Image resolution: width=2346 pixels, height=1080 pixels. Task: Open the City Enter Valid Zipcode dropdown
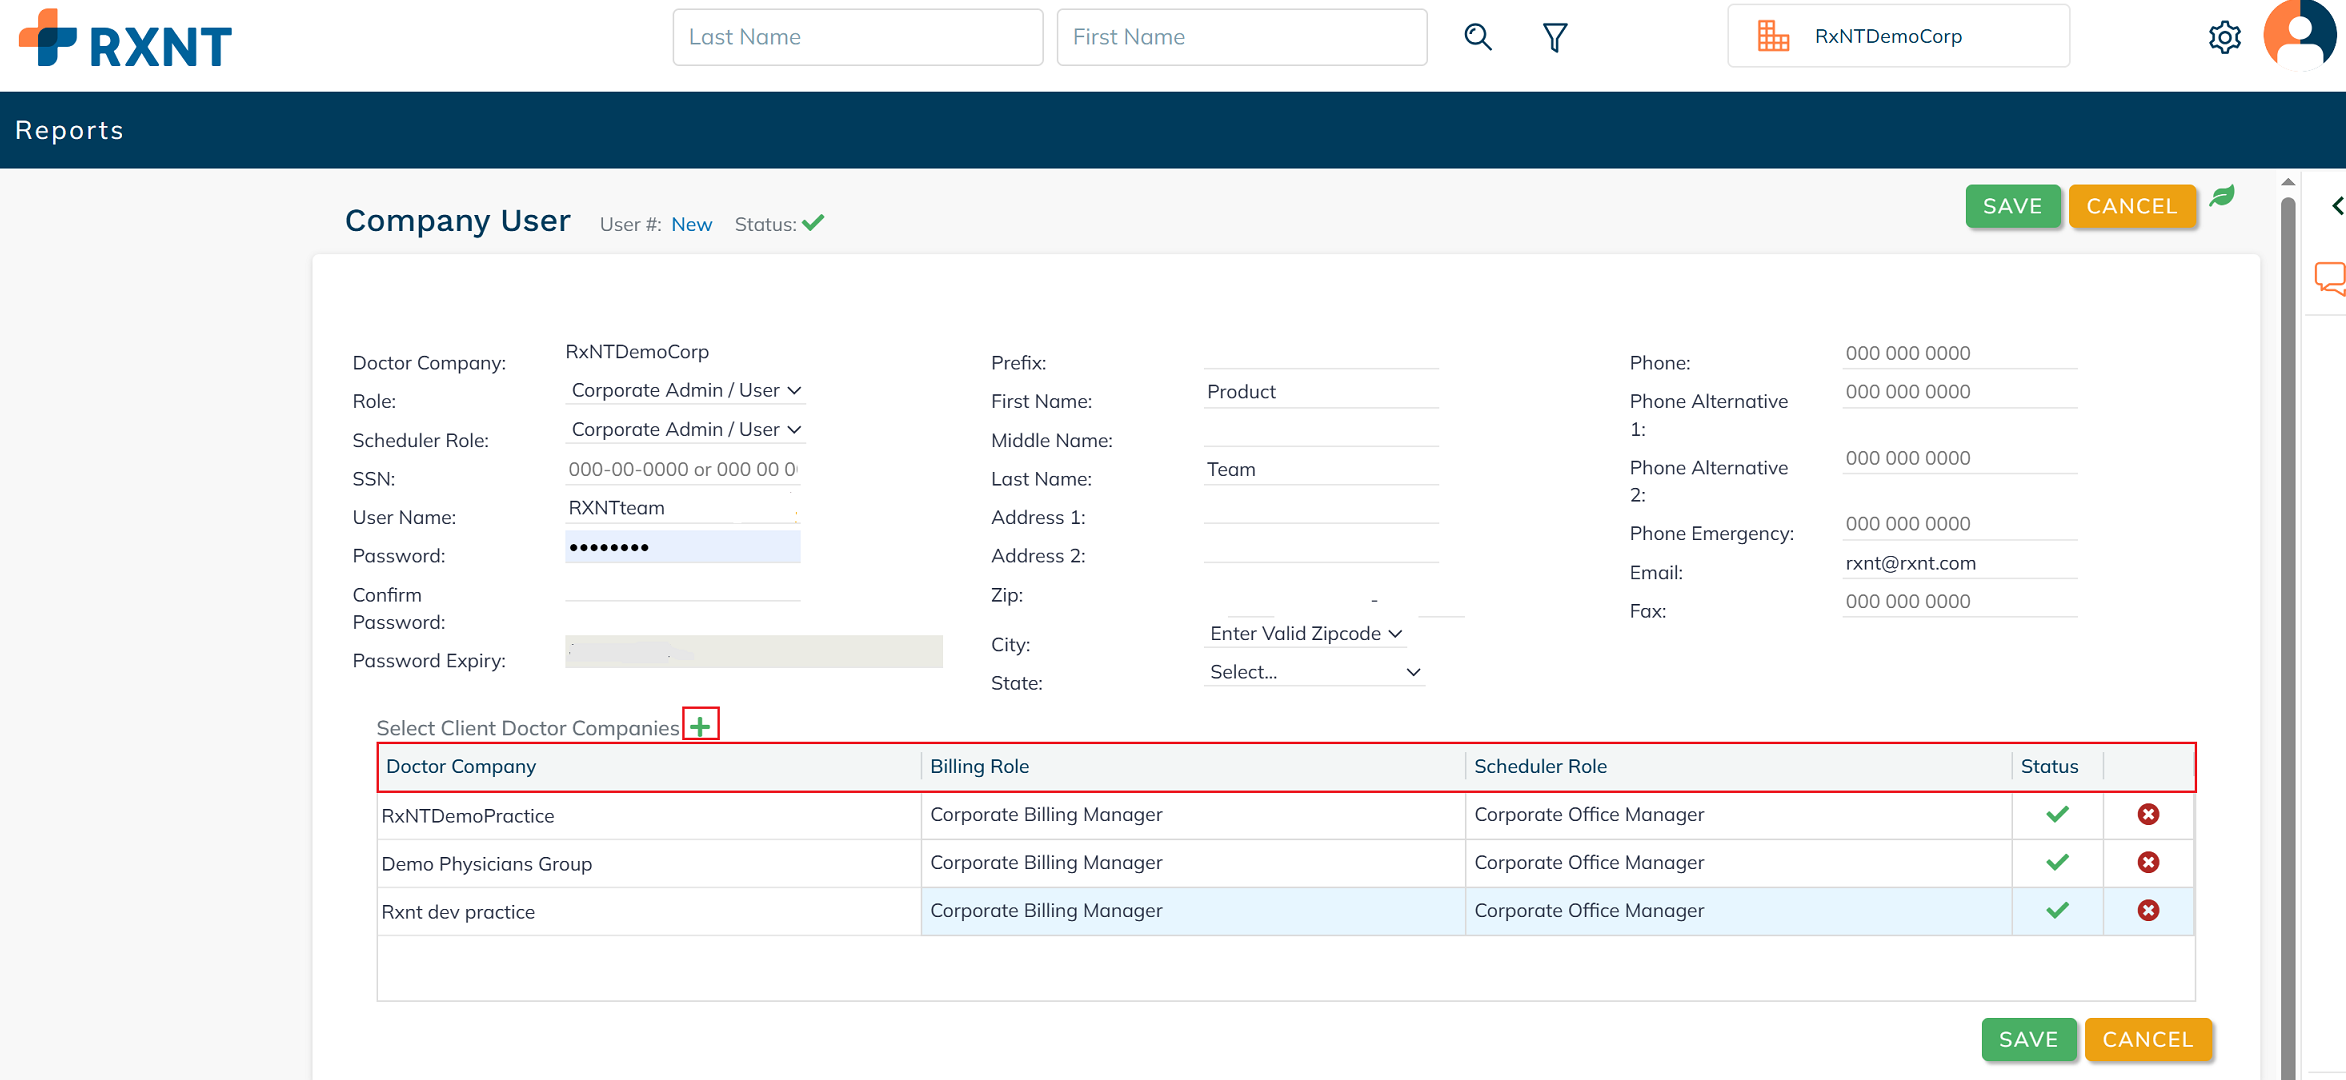[1306, 633]
